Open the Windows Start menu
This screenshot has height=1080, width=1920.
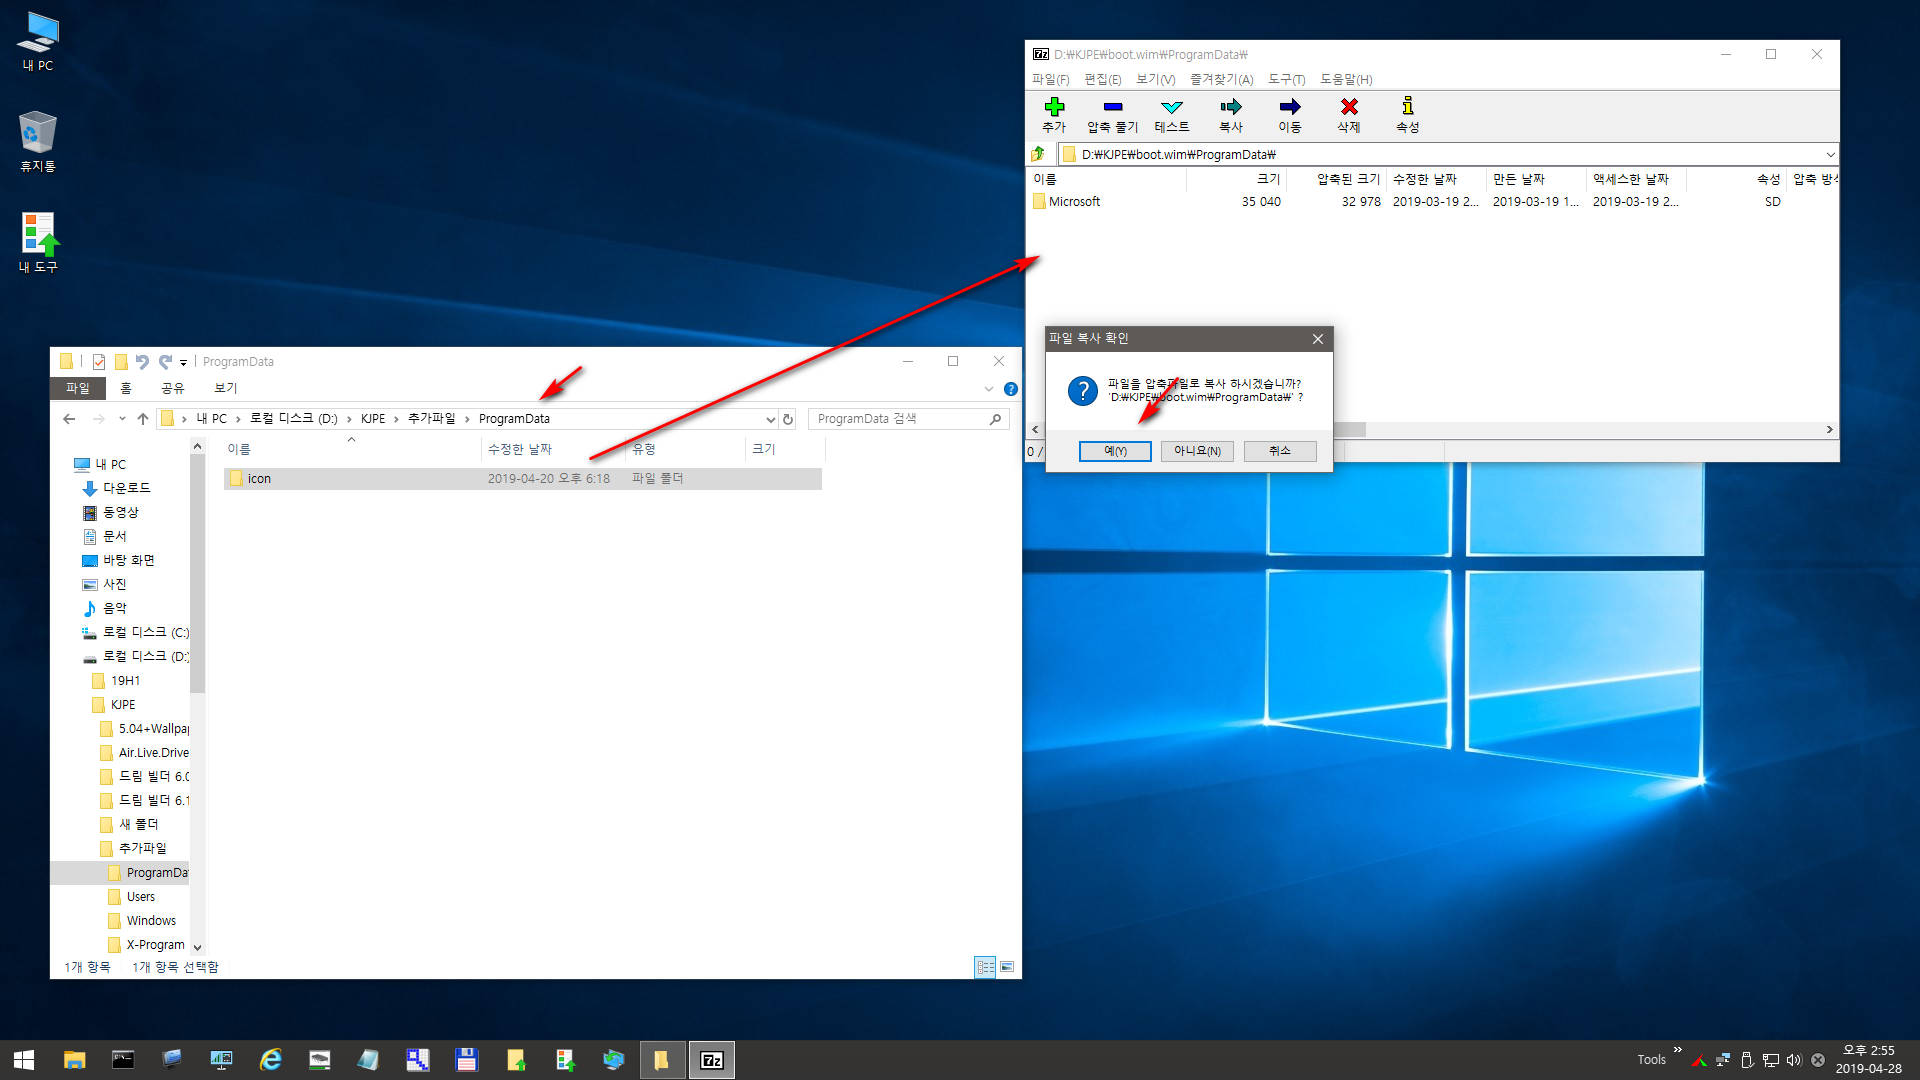24,1060
